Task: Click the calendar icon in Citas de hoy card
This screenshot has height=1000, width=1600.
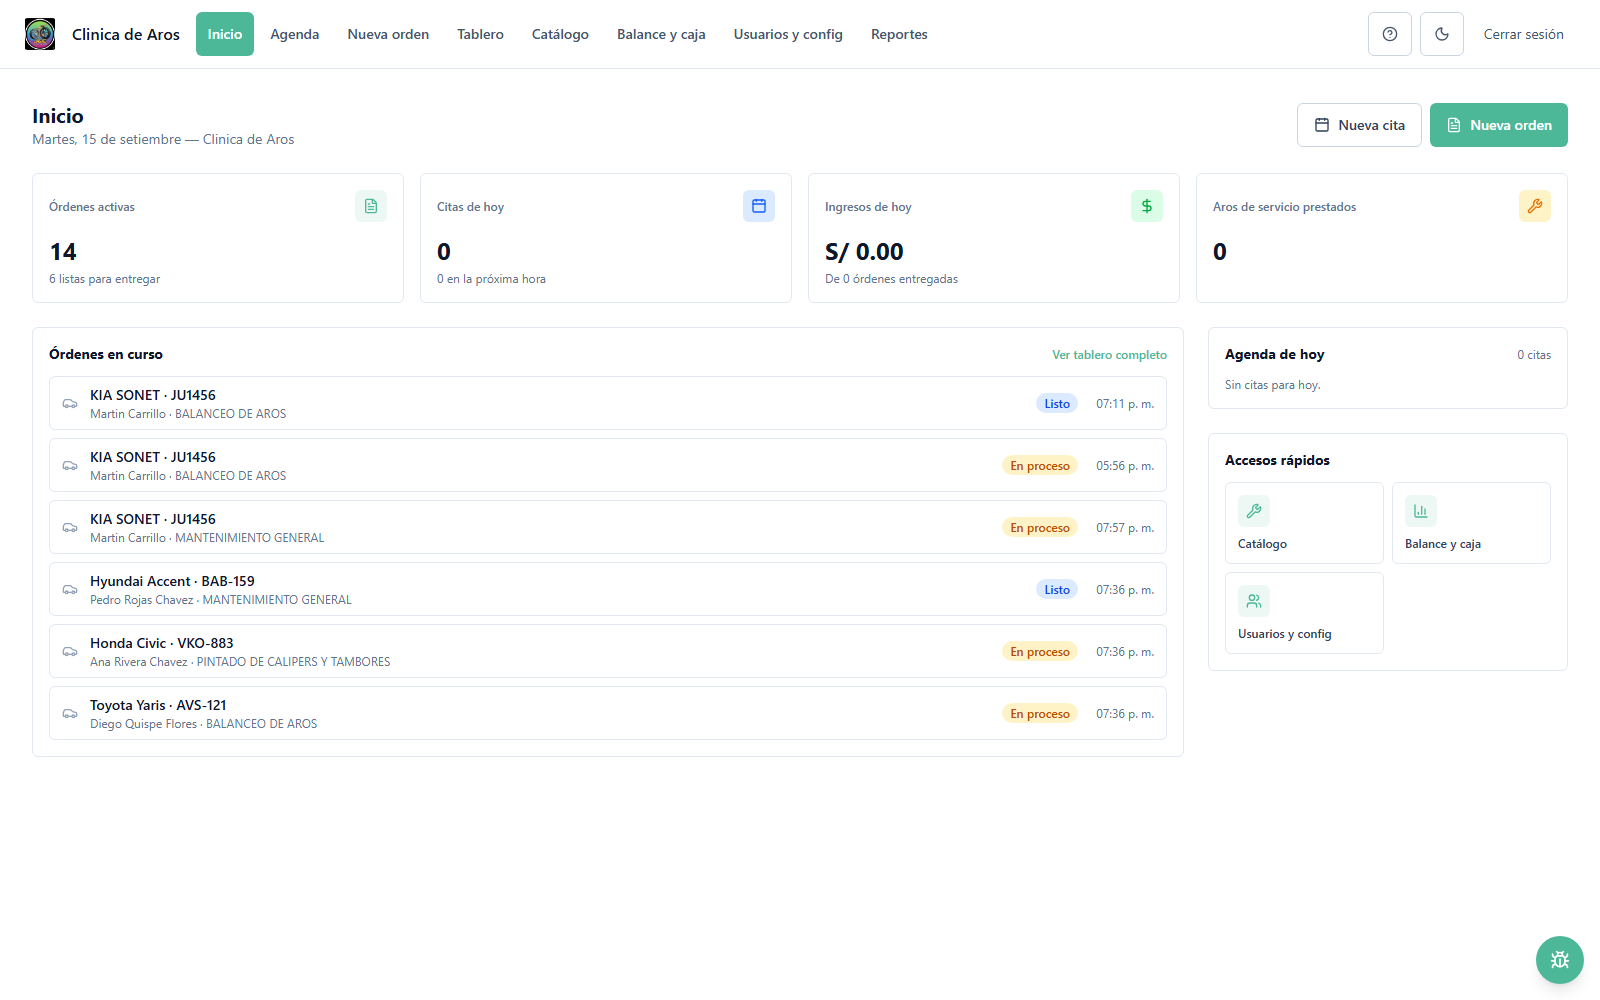Action: tap(759, 206)
